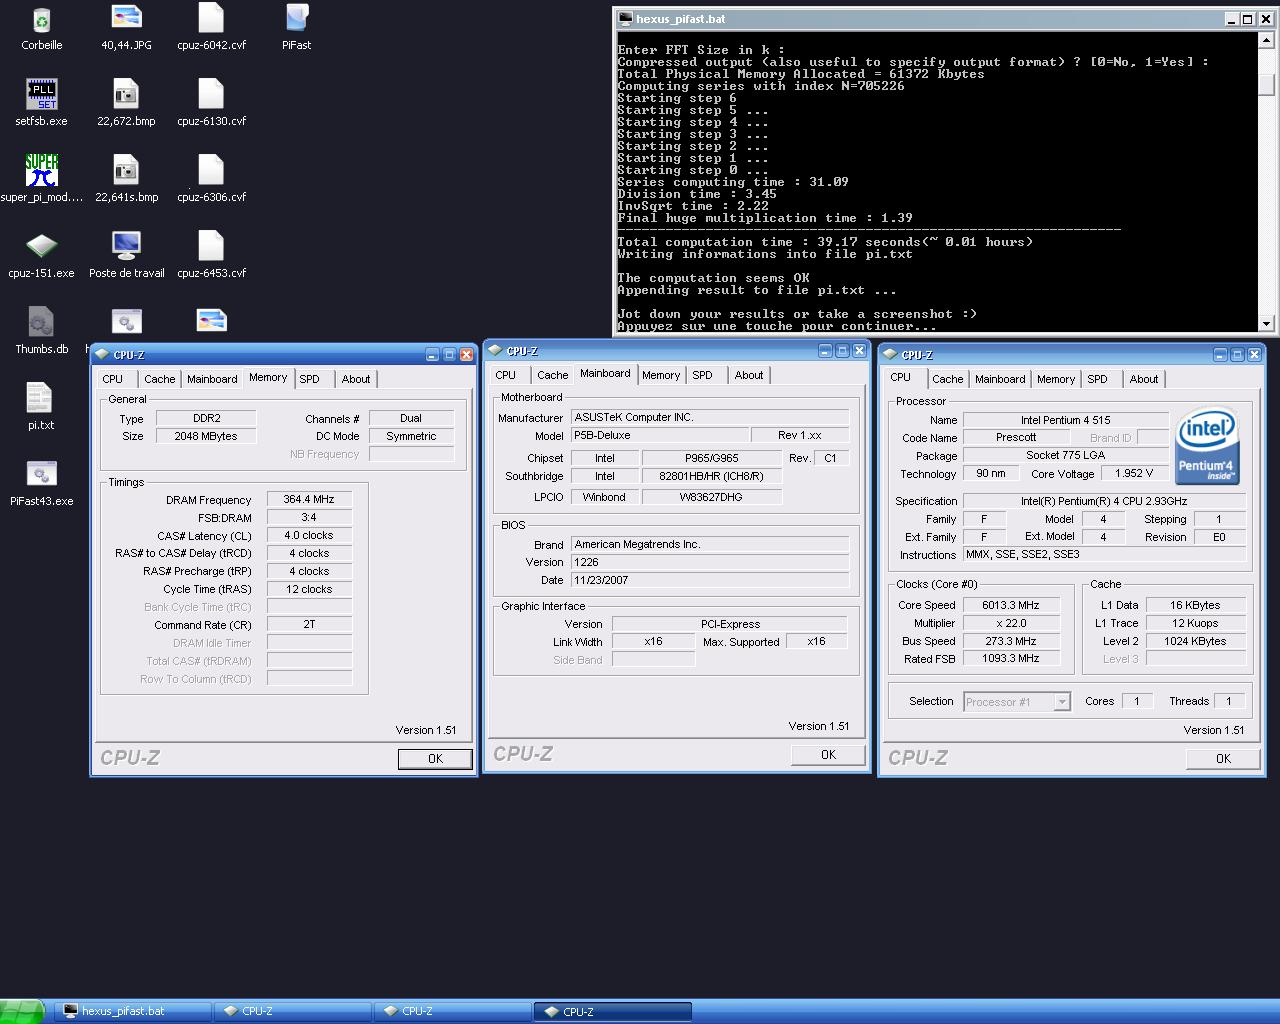
Task: Click the console scrollbar up arrow
Action: coord(1266,42)
